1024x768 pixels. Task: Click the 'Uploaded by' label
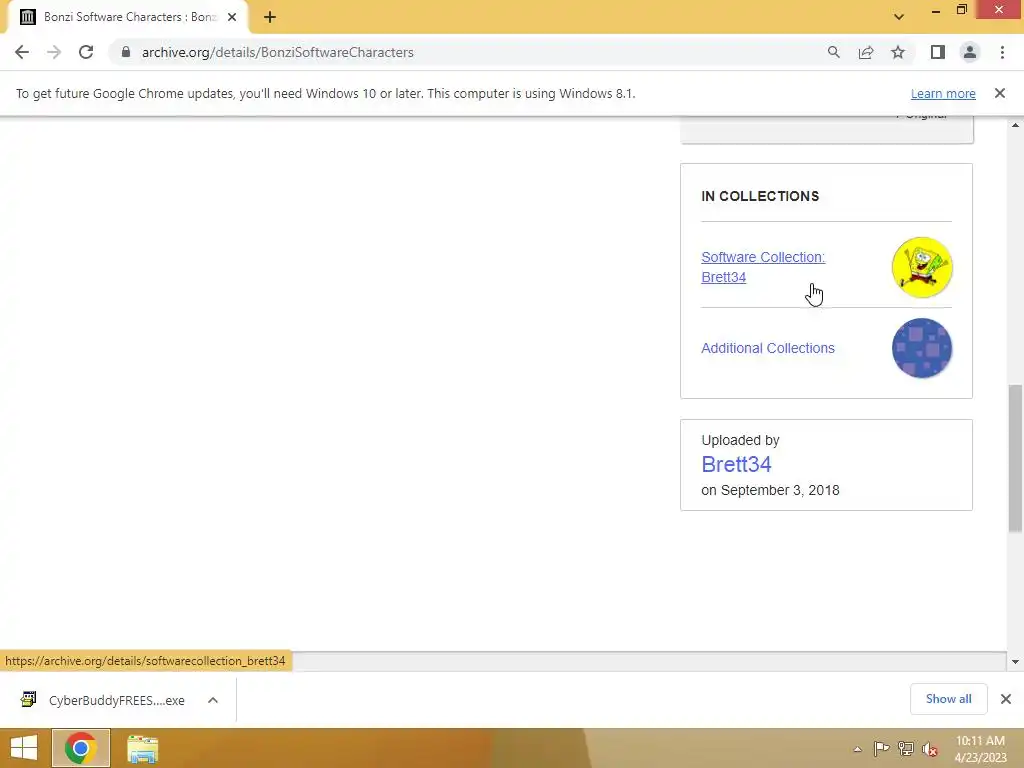741,440
